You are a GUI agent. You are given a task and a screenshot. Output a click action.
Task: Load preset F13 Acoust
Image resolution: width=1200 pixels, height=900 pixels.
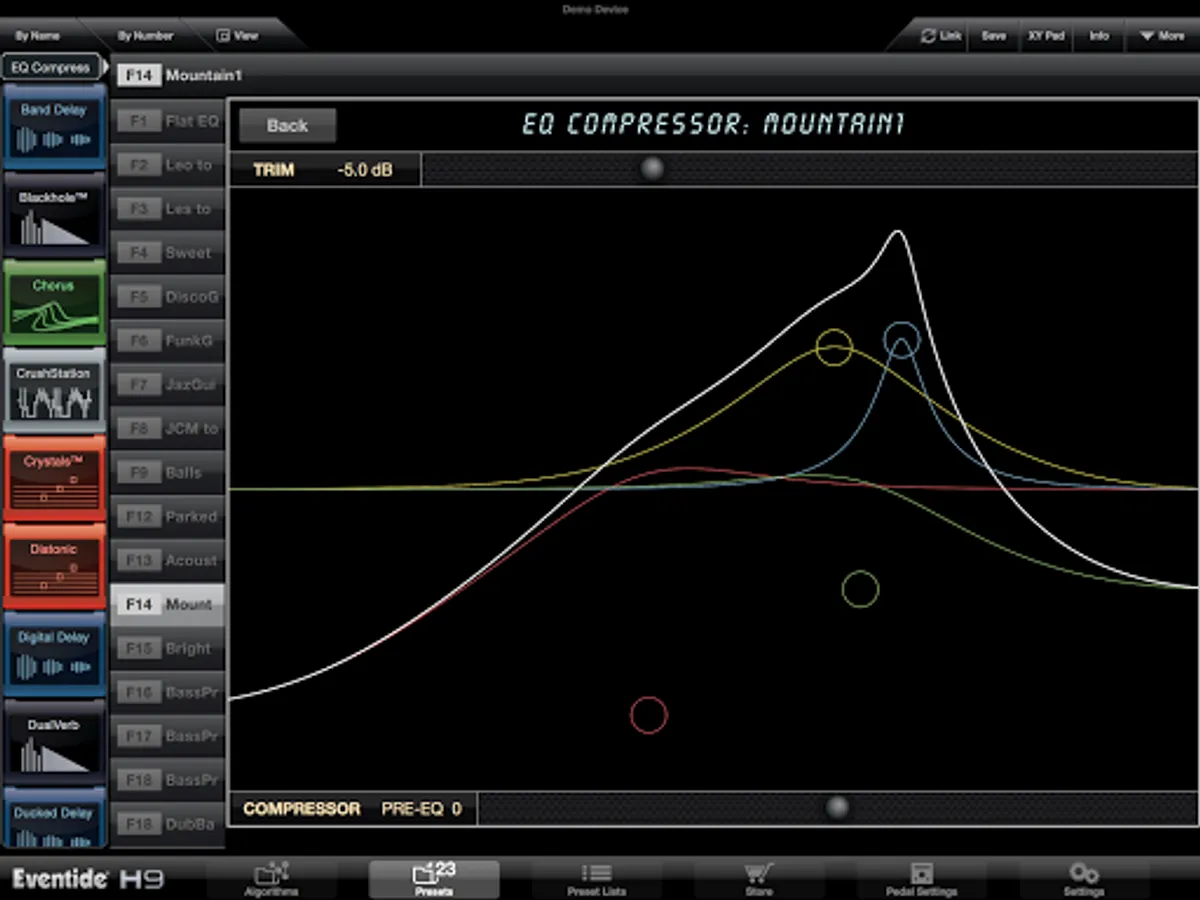coord(168,561)
